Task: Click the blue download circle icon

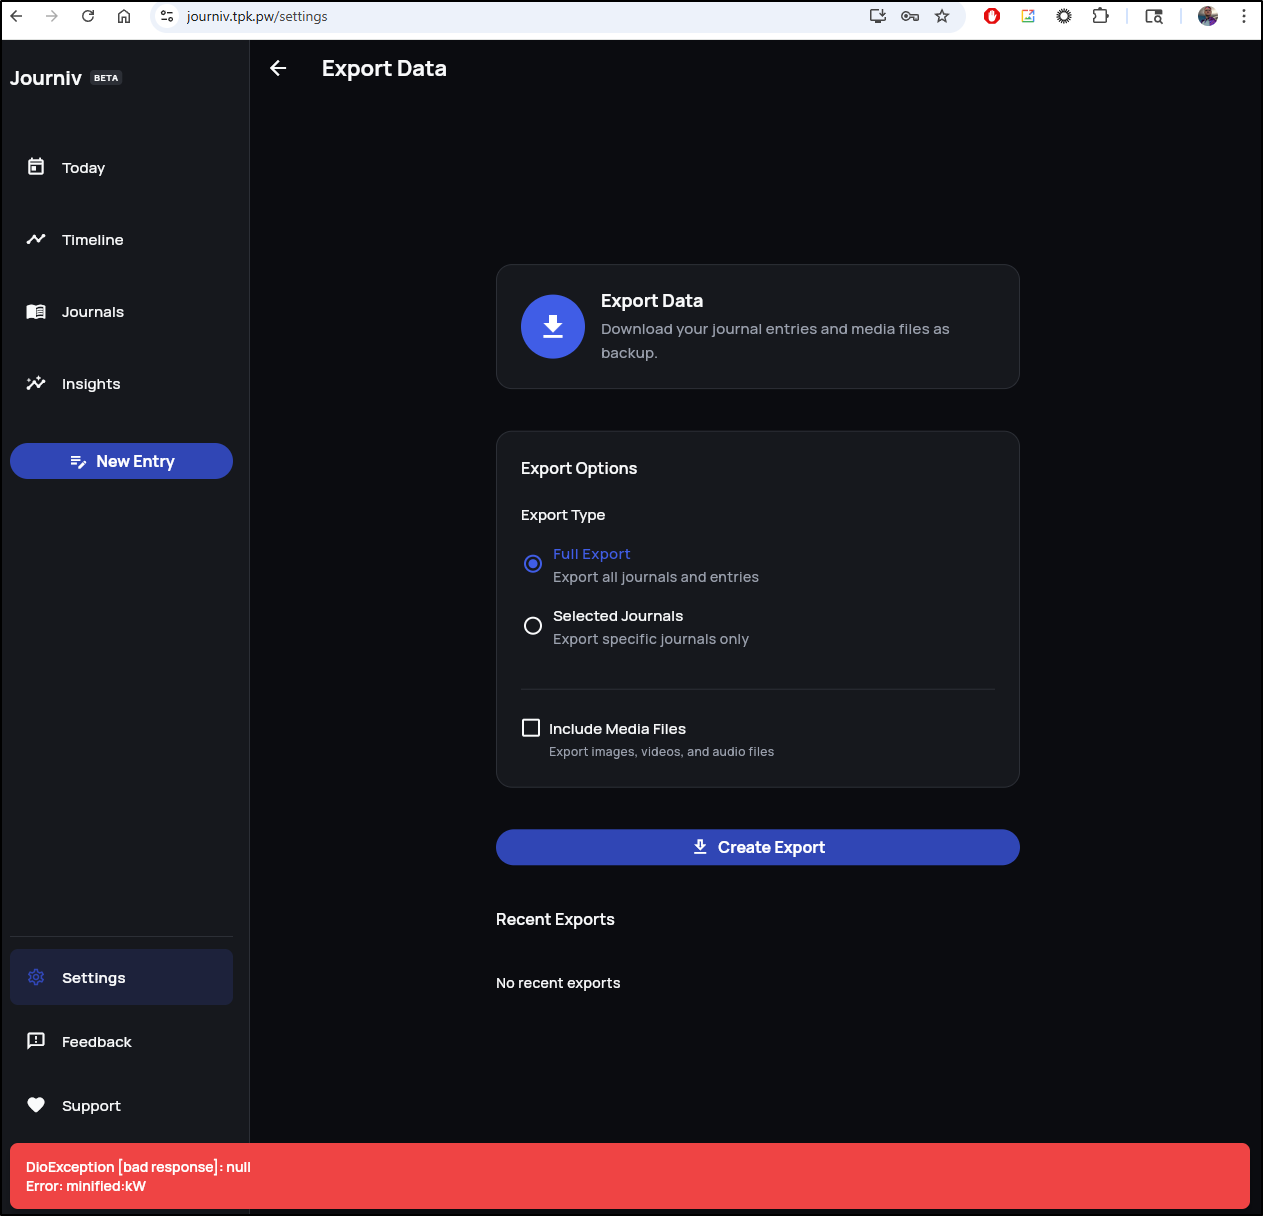Action: coord(553,326)
